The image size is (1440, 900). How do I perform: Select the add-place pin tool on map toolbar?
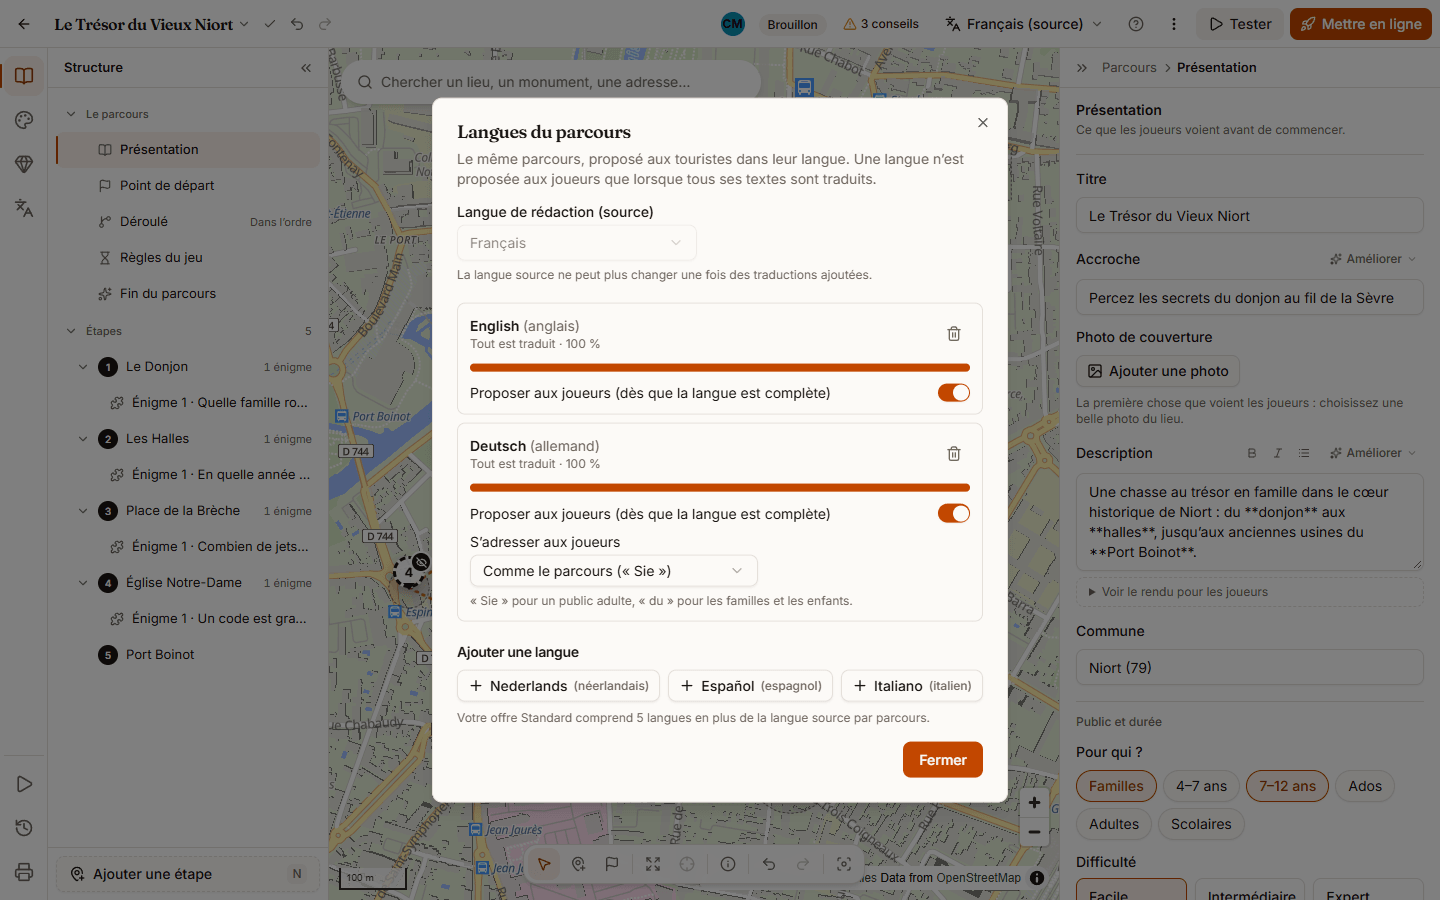(578, 864)
